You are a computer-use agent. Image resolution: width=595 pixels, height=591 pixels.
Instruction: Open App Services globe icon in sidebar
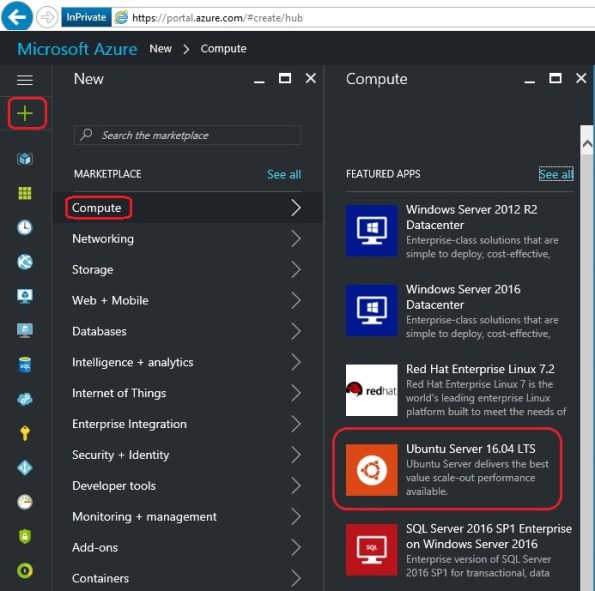[x=25, y=262]
